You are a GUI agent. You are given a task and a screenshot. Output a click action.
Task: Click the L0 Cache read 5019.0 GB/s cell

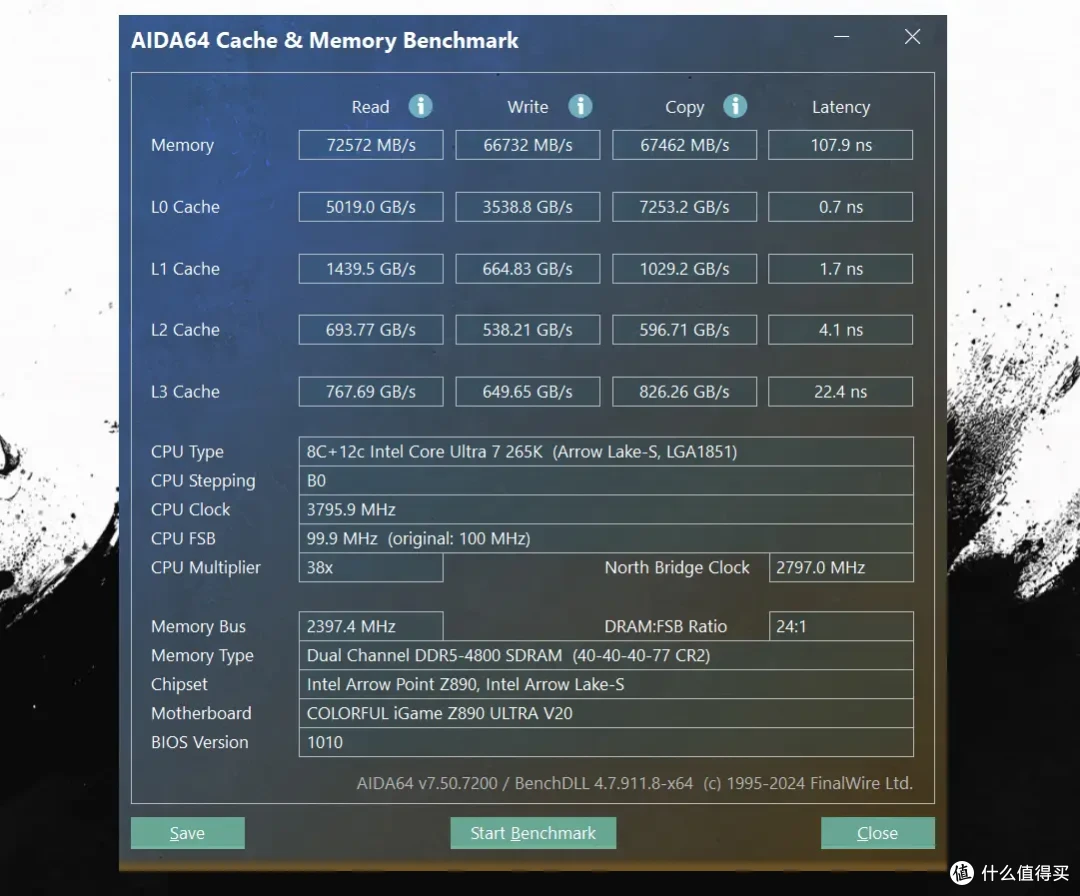[371, 207]
